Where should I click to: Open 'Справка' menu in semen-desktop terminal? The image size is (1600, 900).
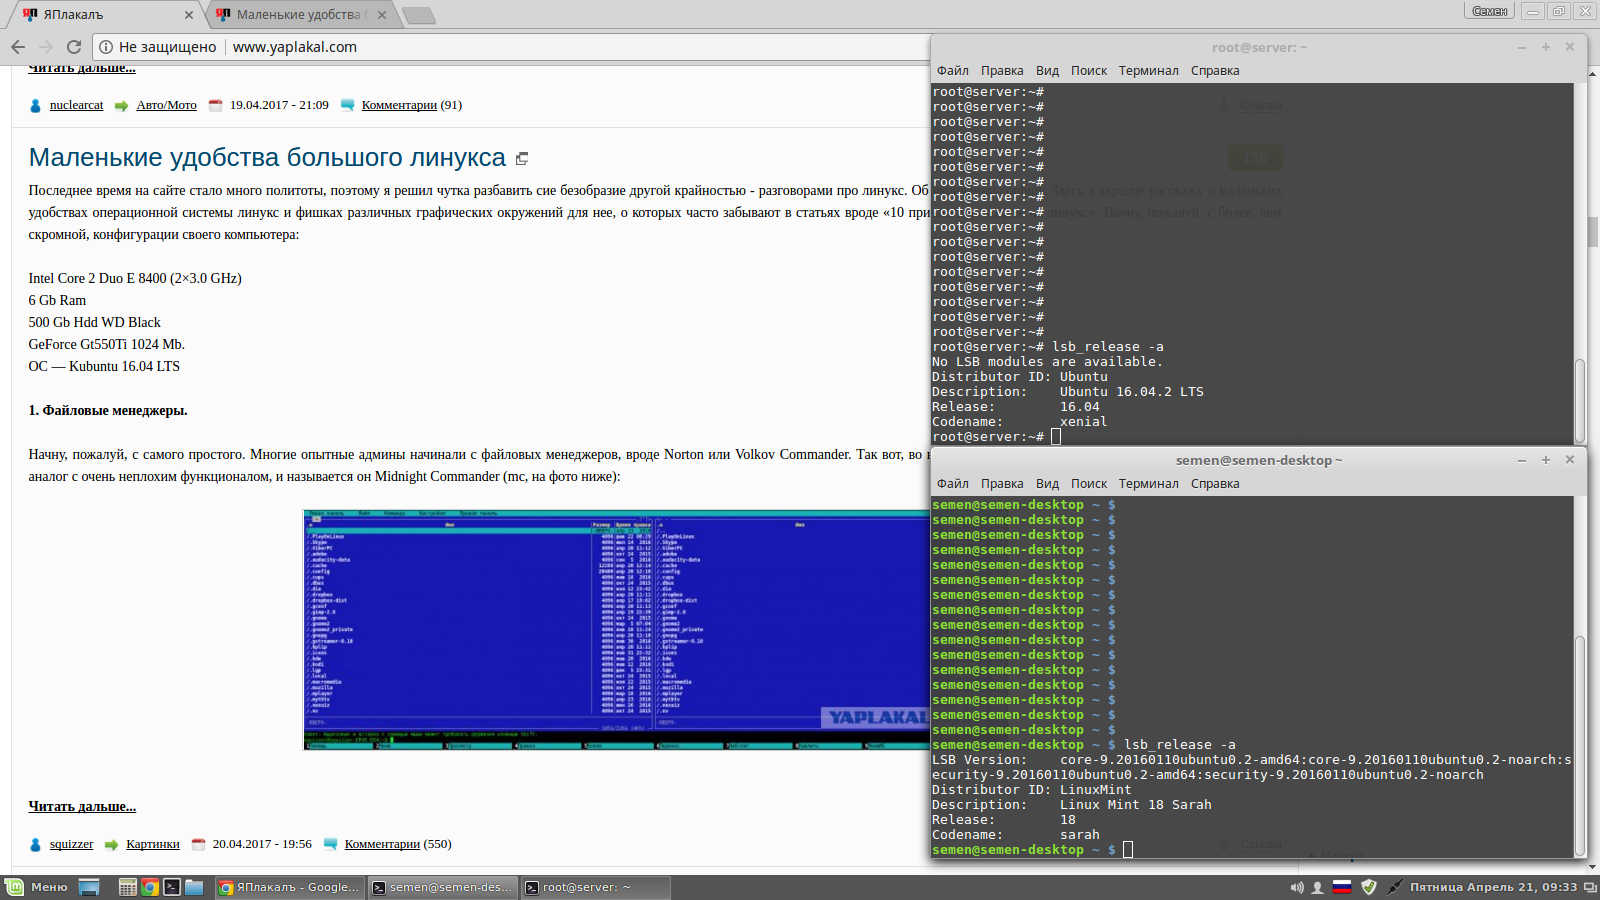coord(1215,484)
